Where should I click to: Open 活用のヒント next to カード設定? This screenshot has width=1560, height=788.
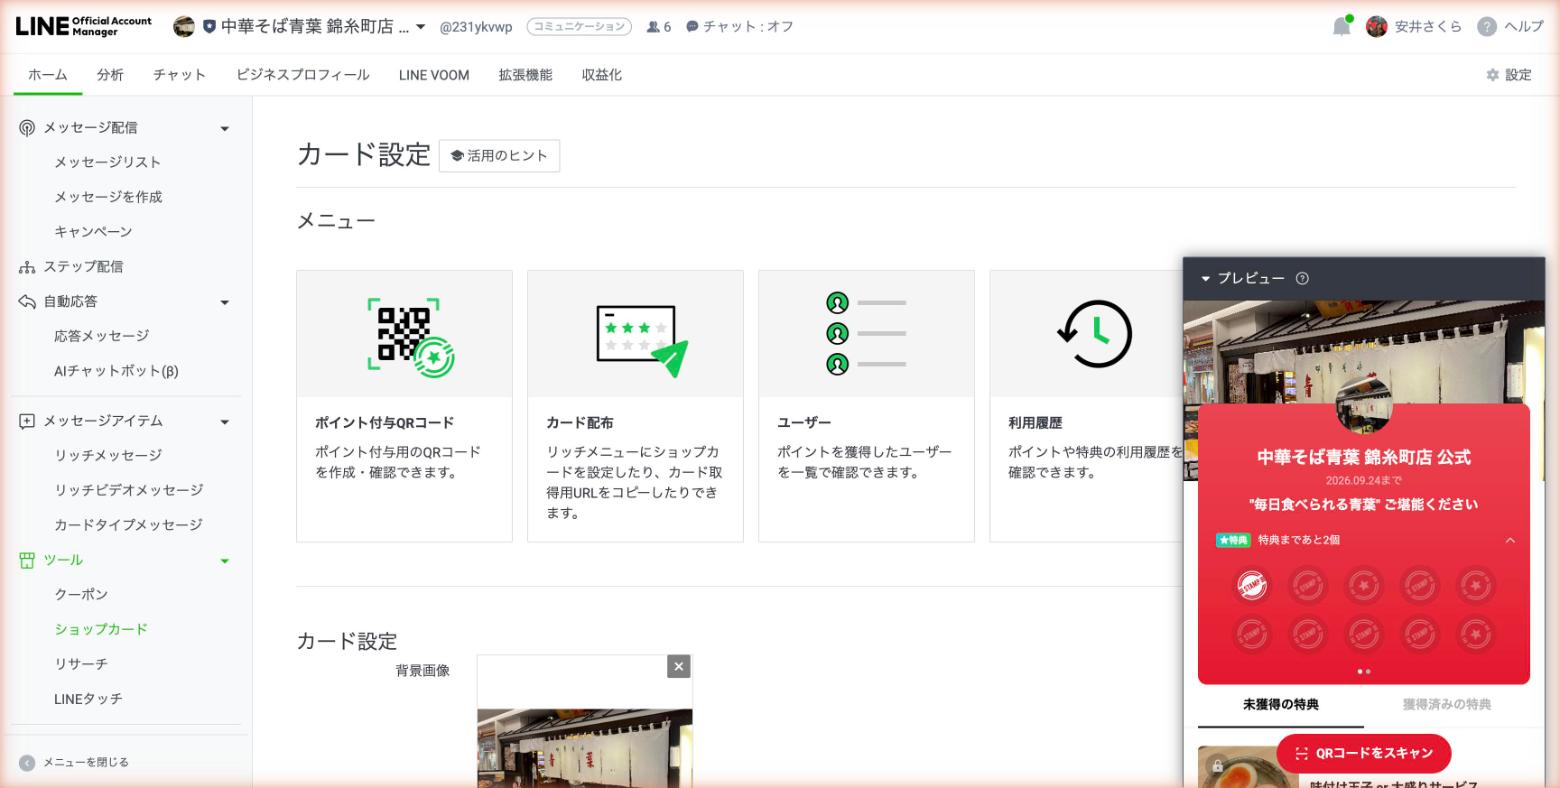499,155
